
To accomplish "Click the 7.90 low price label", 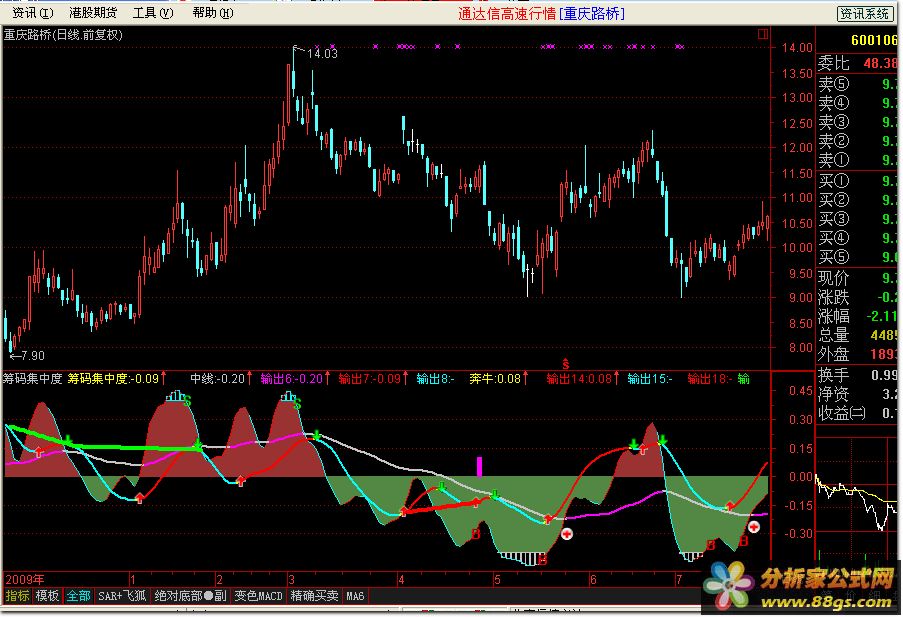I will pos(32,356).
